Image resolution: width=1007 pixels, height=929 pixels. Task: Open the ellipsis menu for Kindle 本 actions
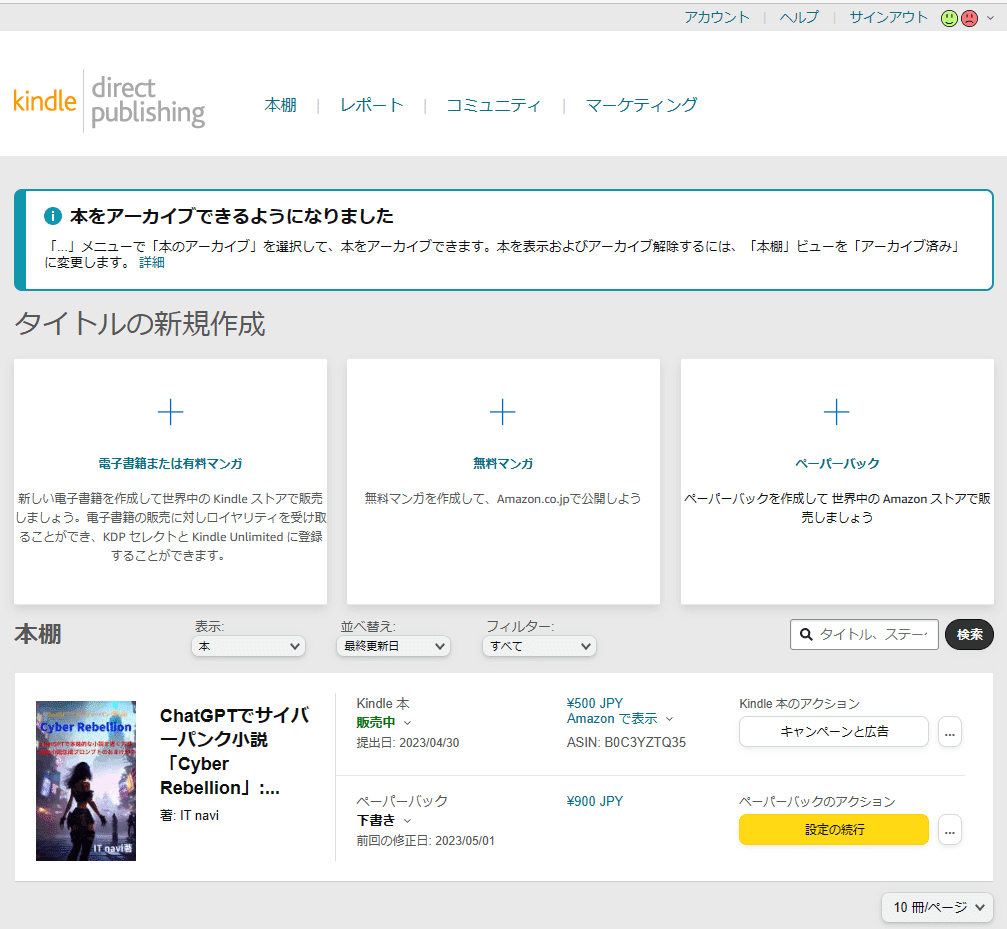point(950,732)
